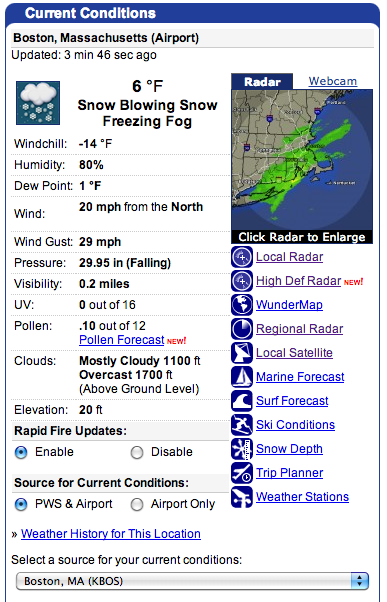387x602 pixels.
Task: Select PWS & Airport source option
Action: point(21,504)
